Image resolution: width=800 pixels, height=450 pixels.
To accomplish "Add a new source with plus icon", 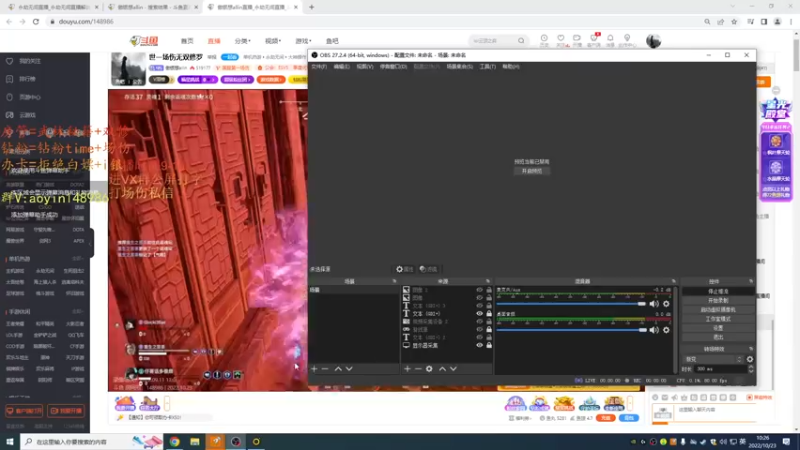I will 407,369.
